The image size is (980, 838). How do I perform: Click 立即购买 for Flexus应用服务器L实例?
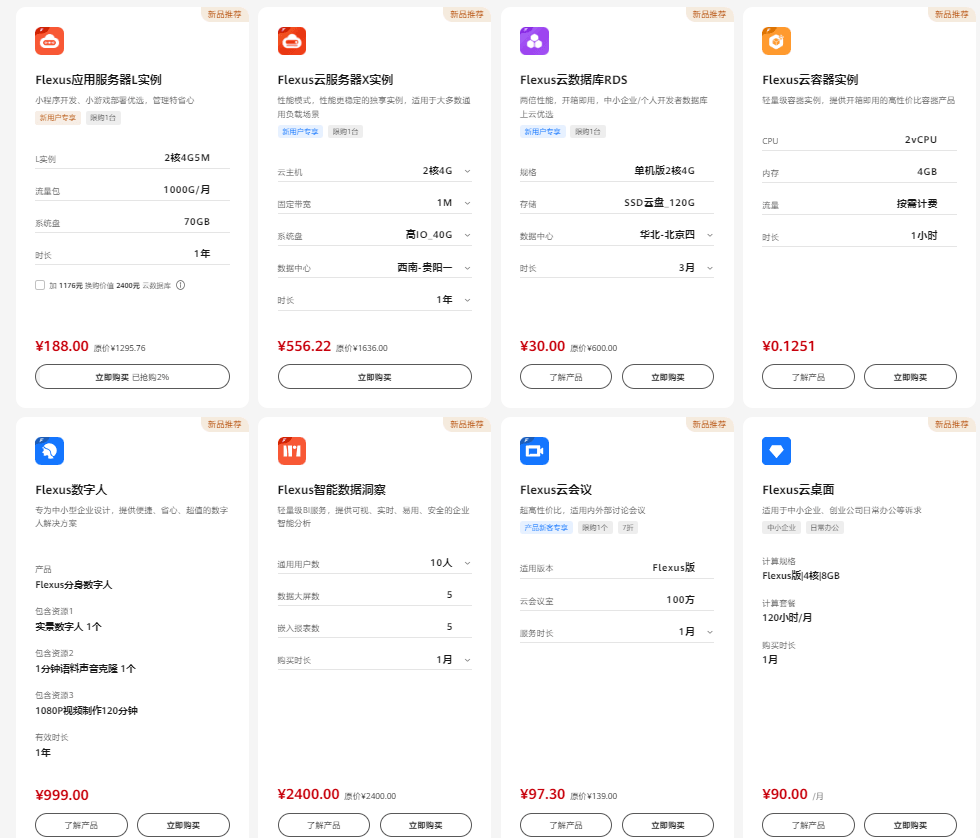[x=132, y=377]
